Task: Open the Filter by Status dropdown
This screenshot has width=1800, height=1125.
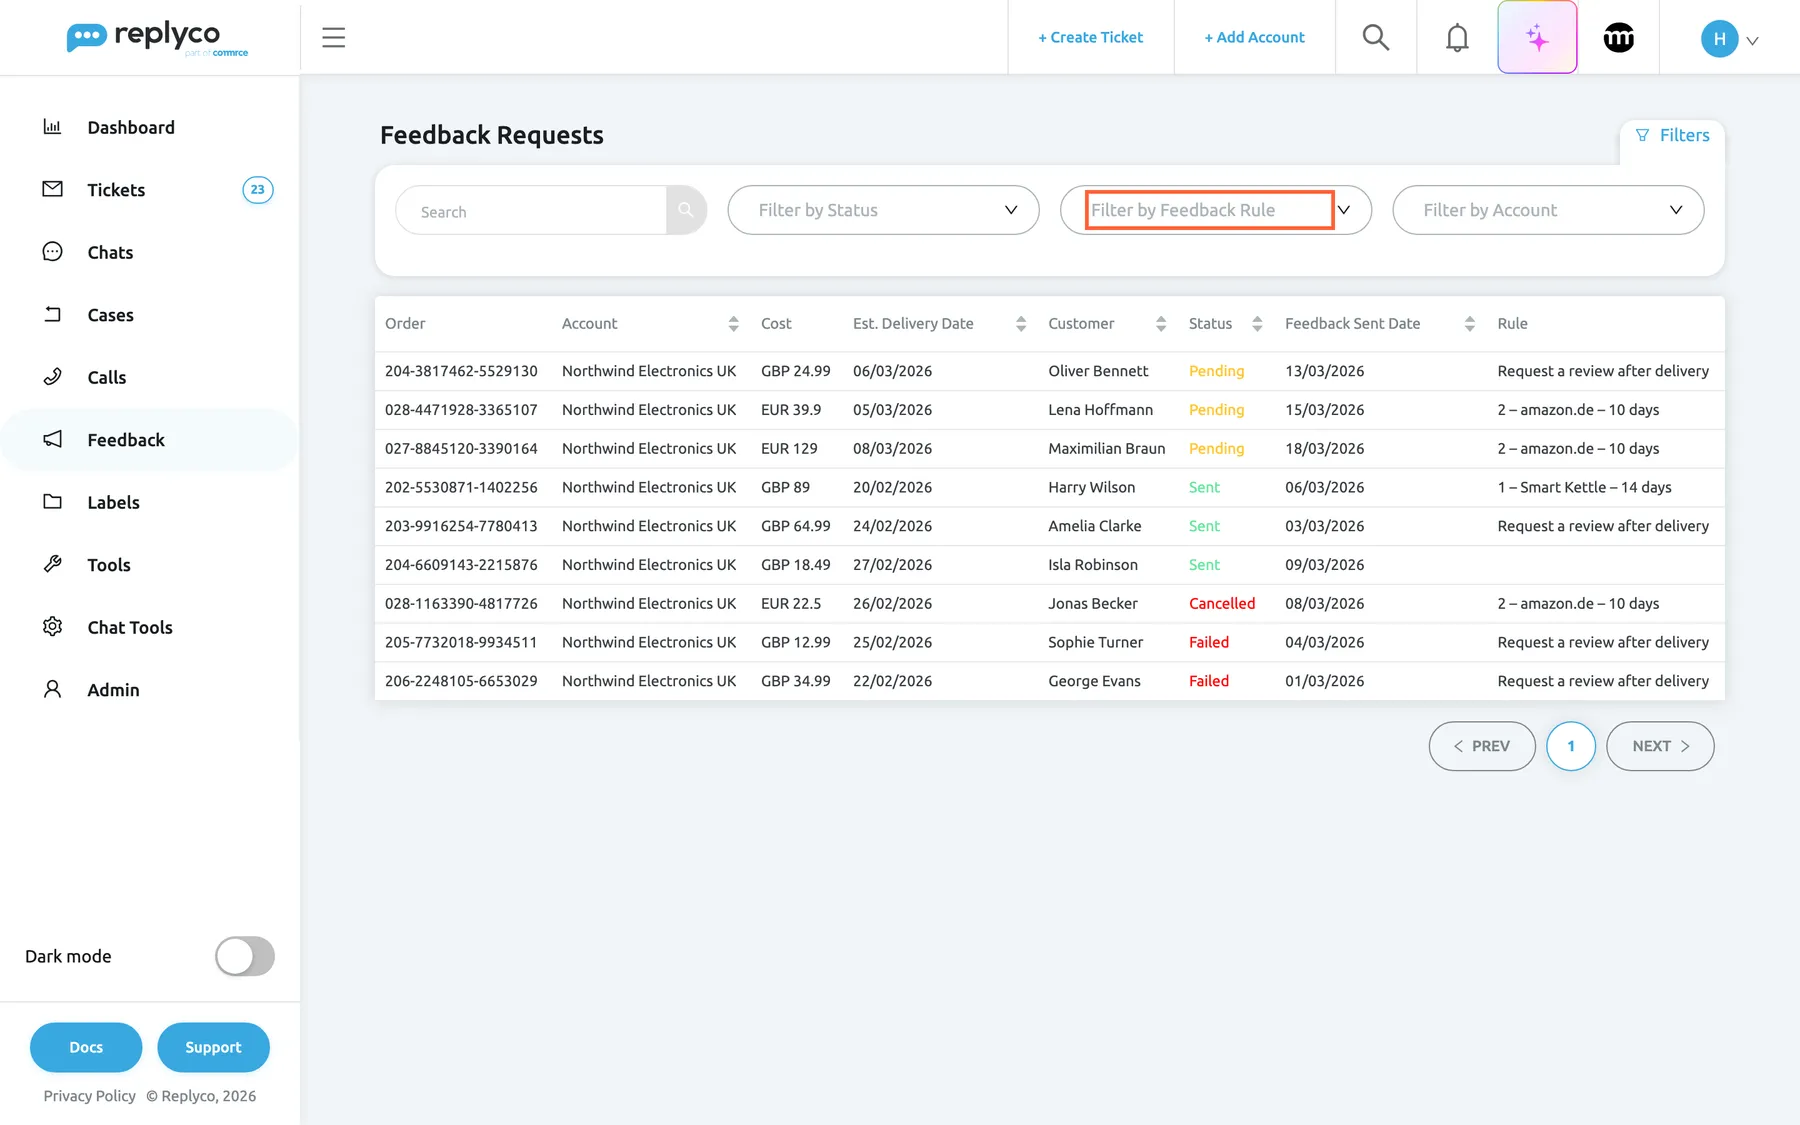Action: pyautogui.click(x=883, y=210)
